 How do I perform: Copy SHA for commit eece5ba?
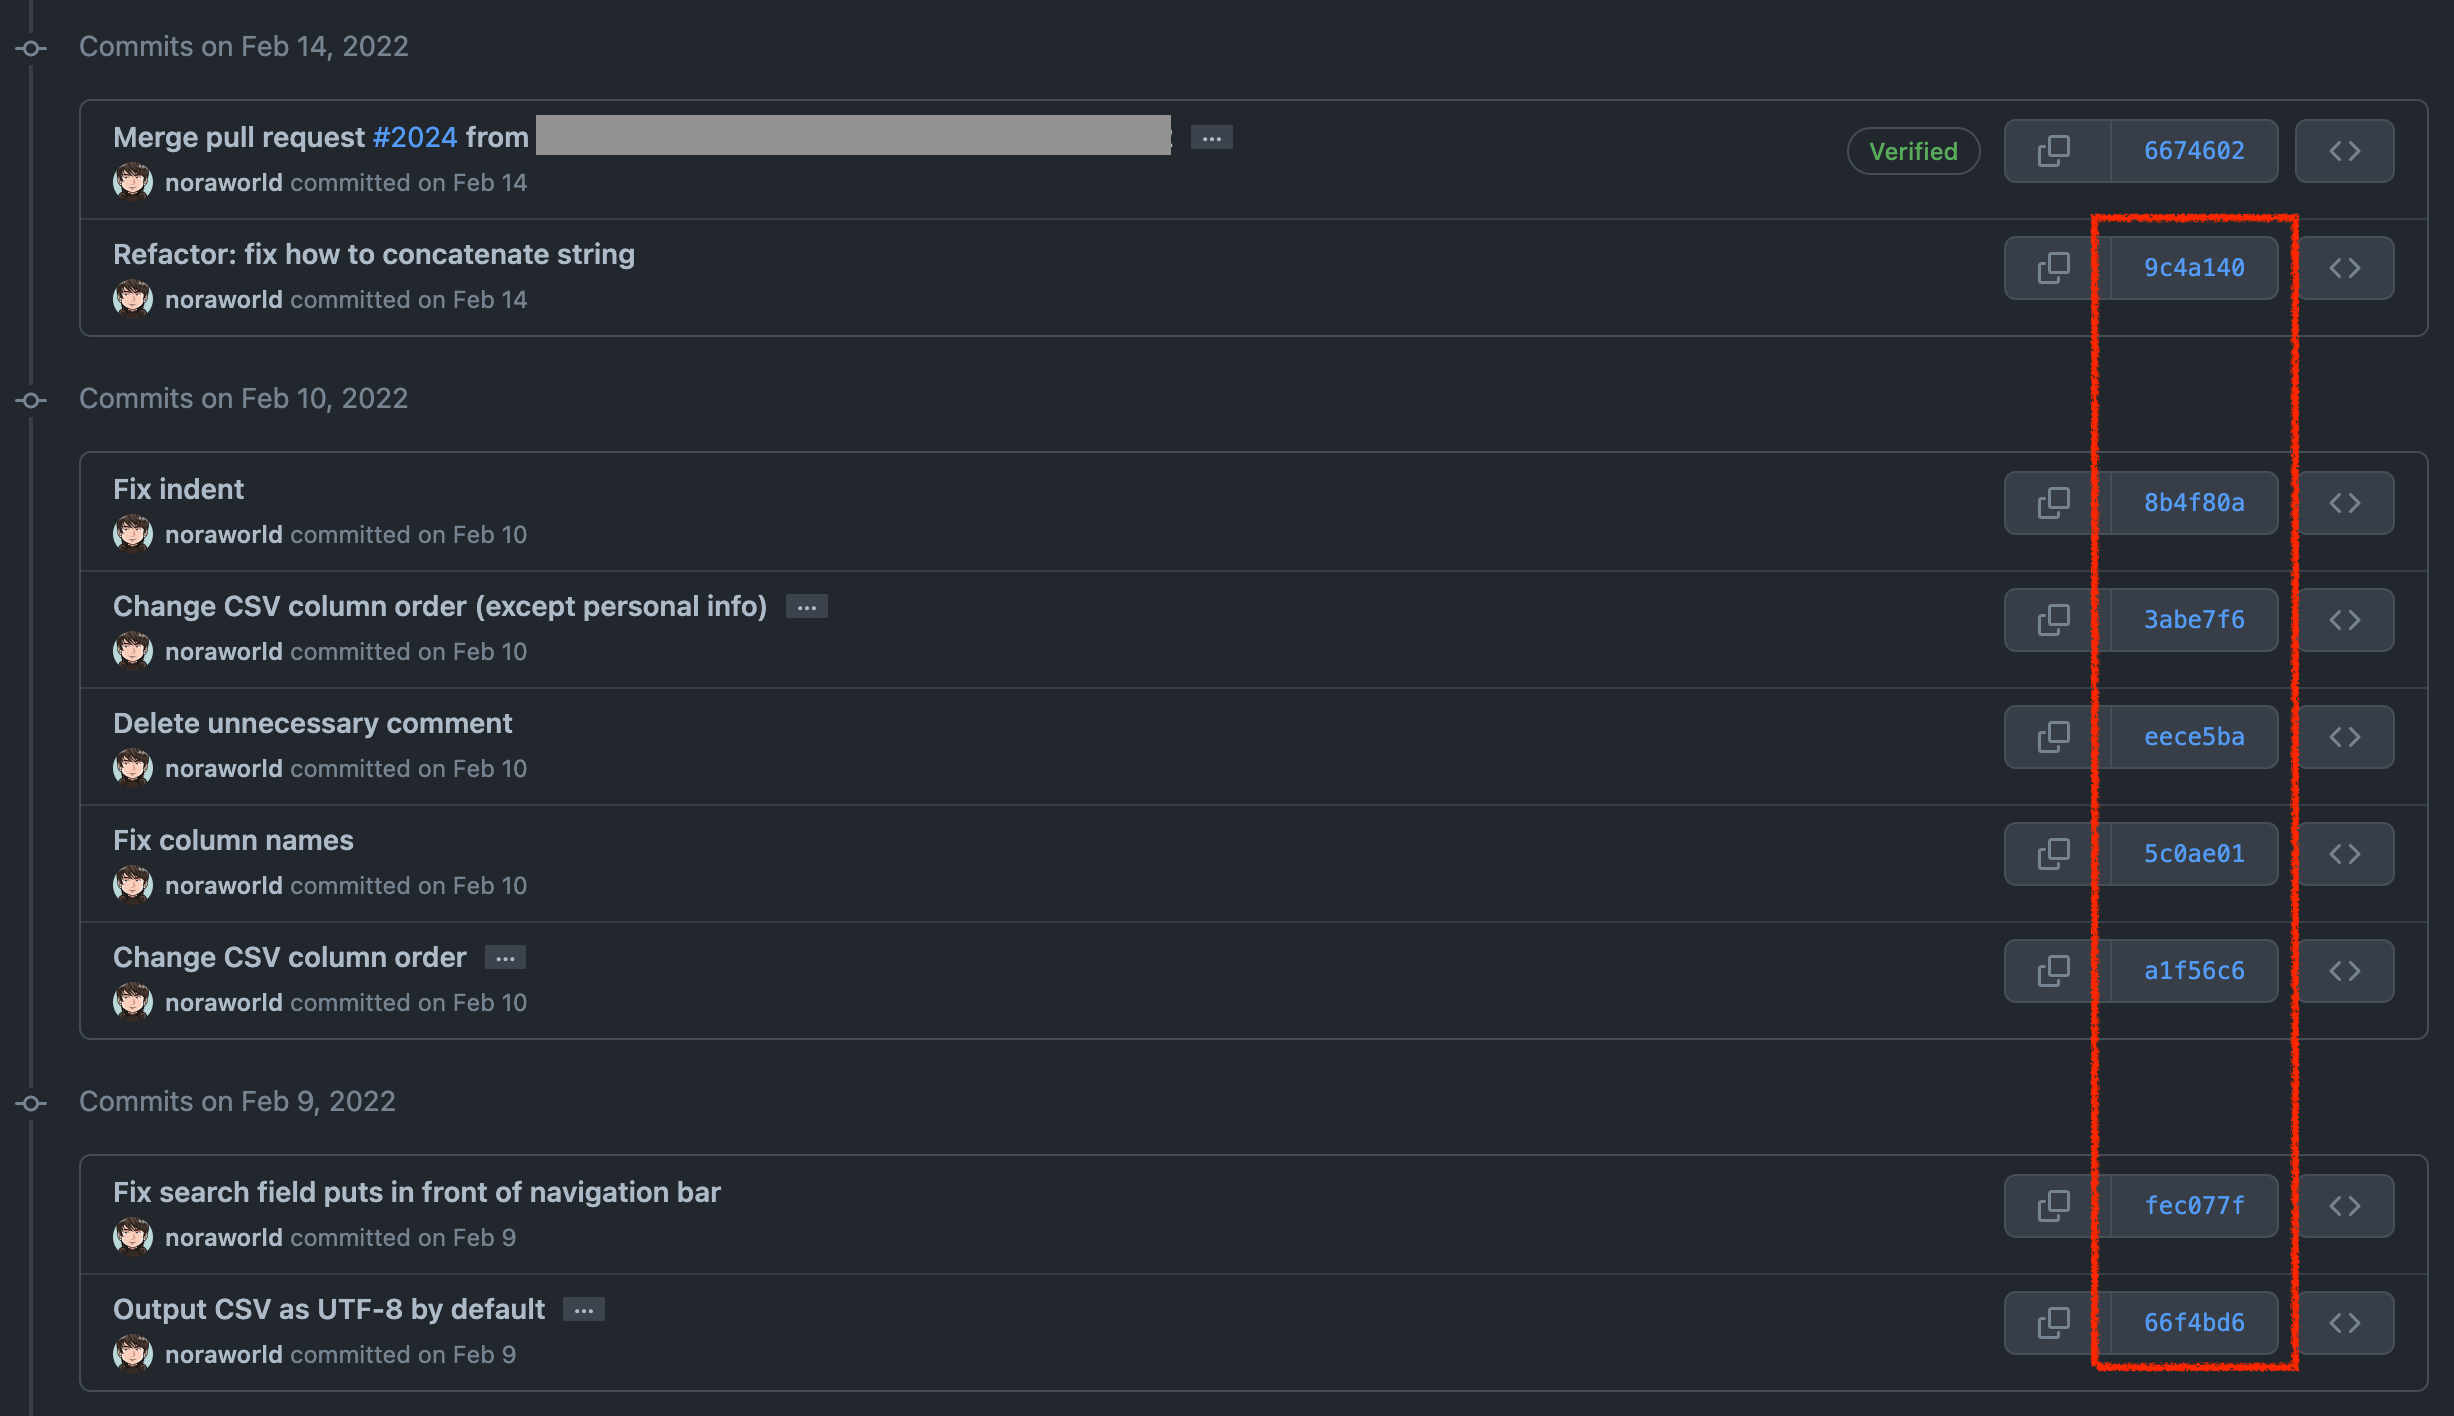[x=2055, y=737]
